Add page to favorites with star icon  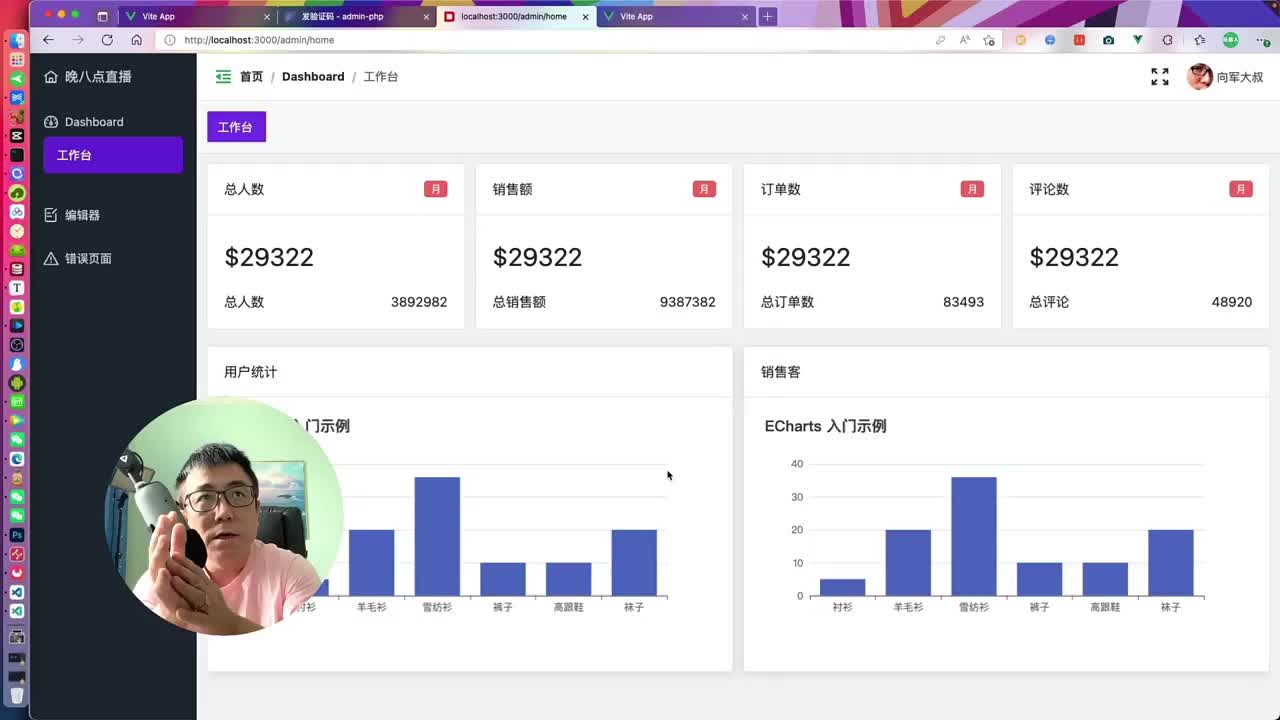[989, 40]
